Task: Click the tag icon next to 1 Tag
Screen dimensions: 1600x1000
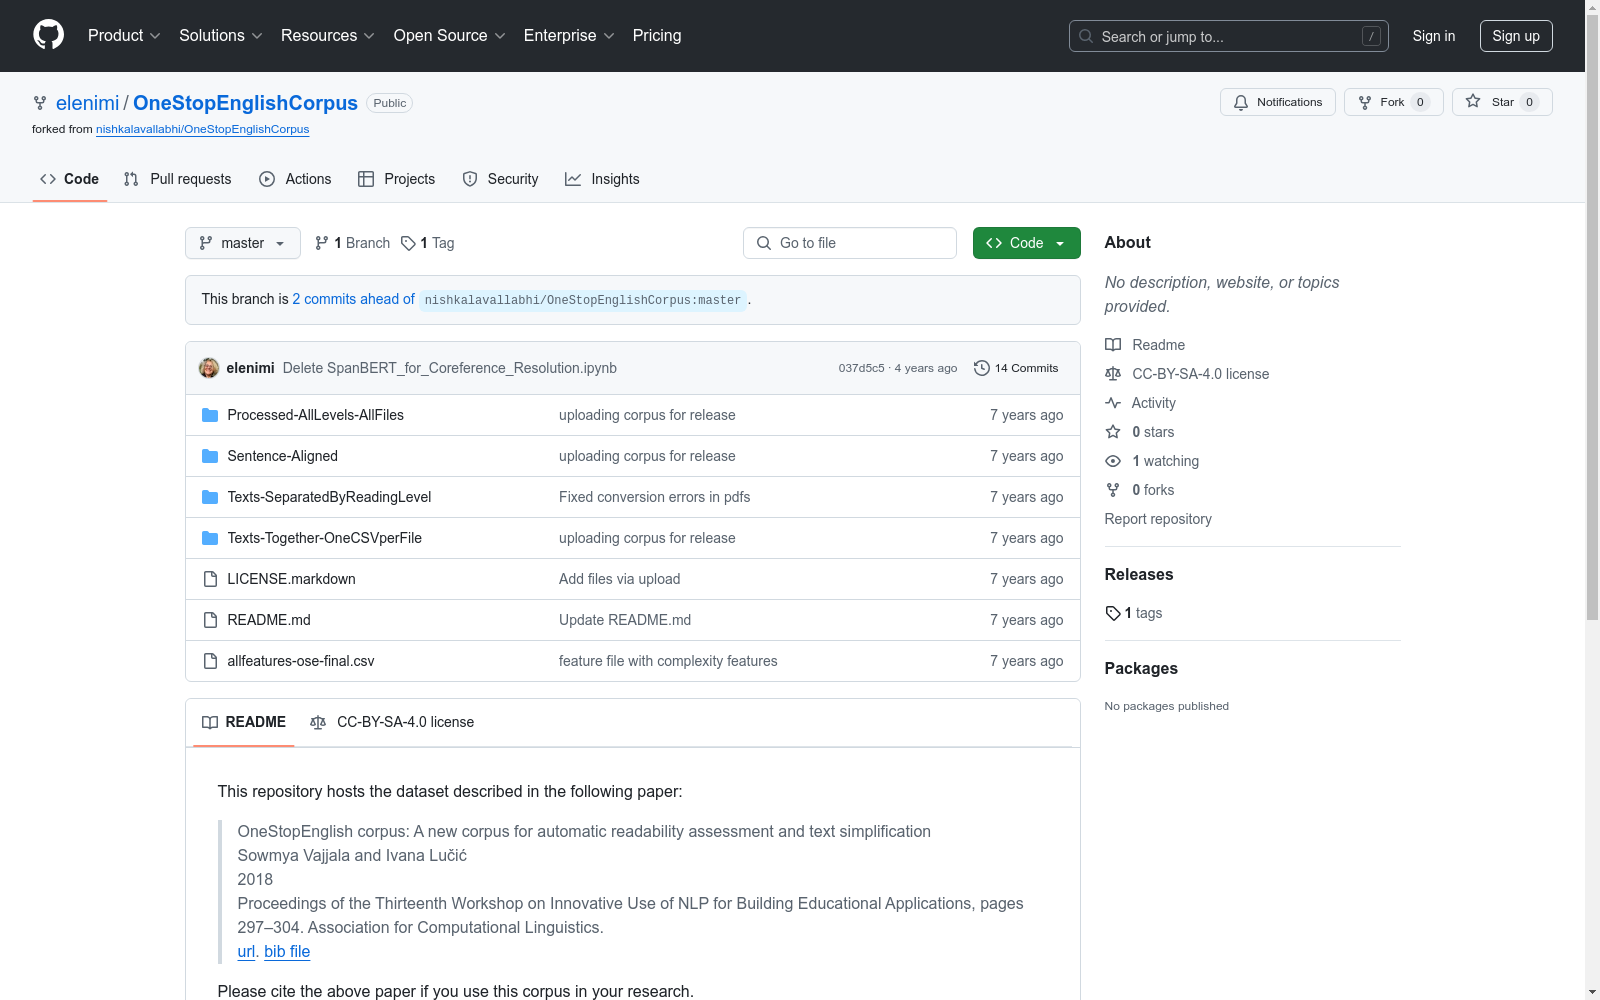Action: point(408,243)
